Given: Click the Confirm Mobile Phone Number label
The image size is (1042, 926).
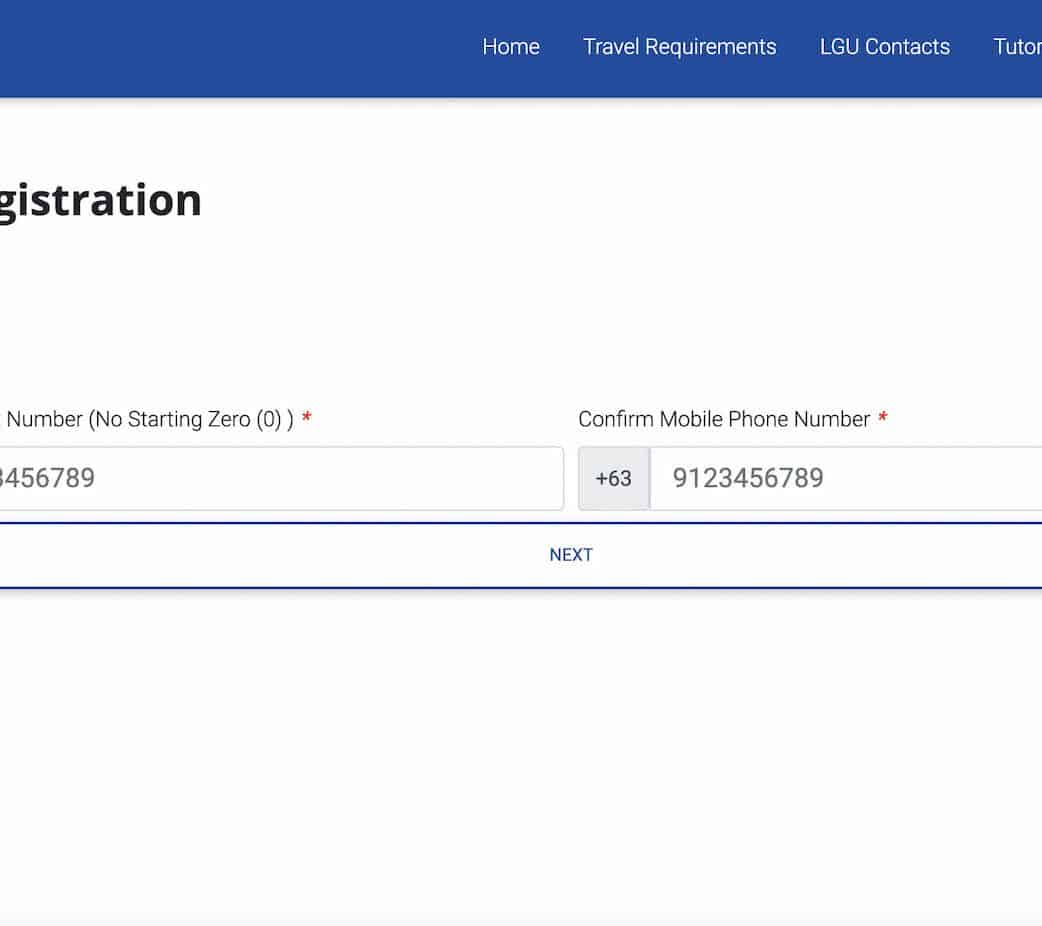Looking at the screenshot, I should [724, 419].
